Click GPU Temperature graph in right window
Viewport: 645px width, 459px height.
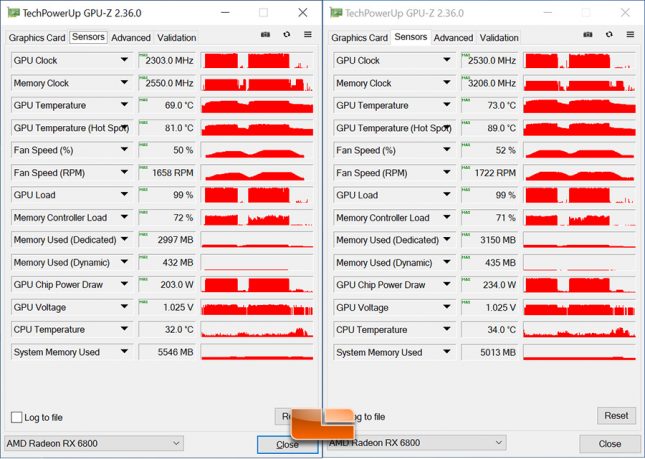click(580, 105)
